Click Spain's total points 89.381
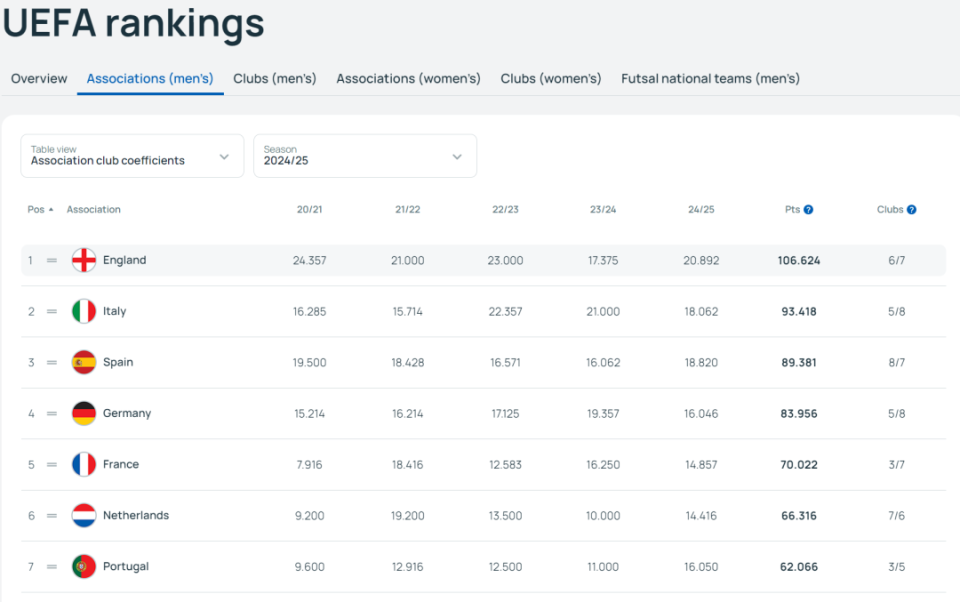960x602 pixels. (799, 363)
